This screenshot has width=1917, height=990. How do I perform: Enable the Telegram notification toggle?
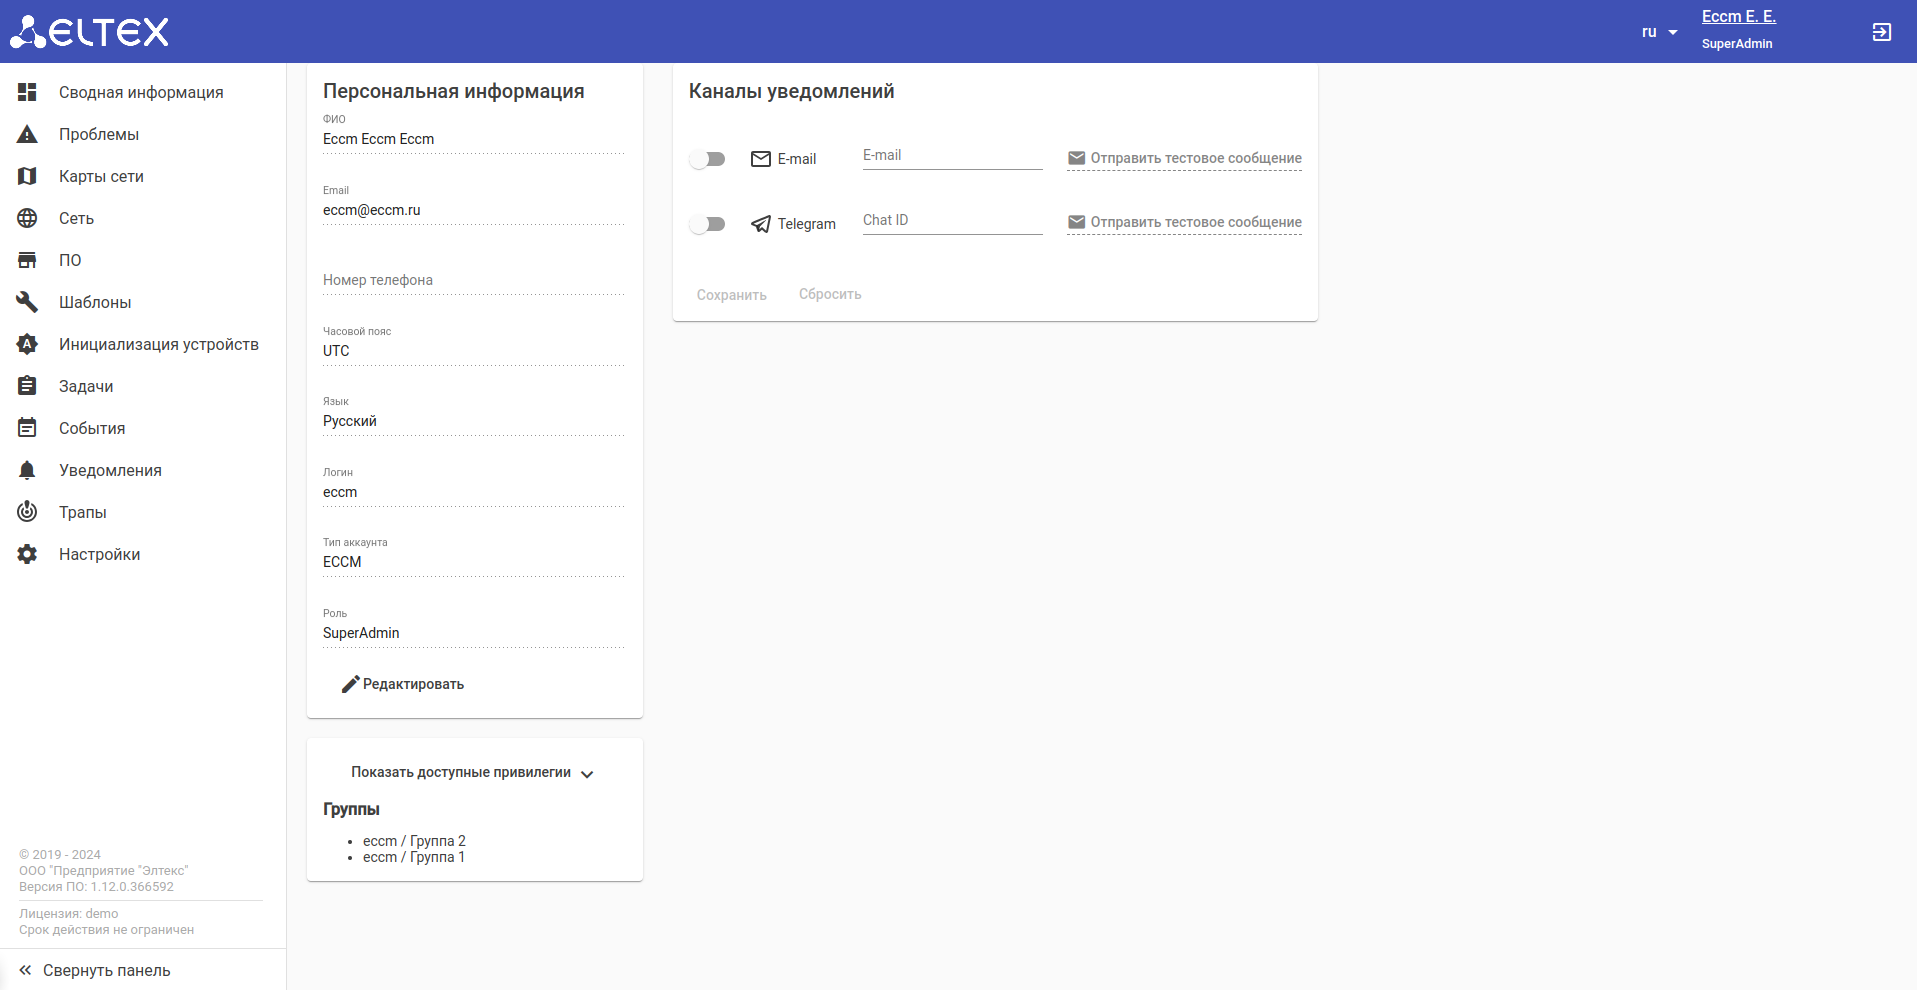pos(707,224)
